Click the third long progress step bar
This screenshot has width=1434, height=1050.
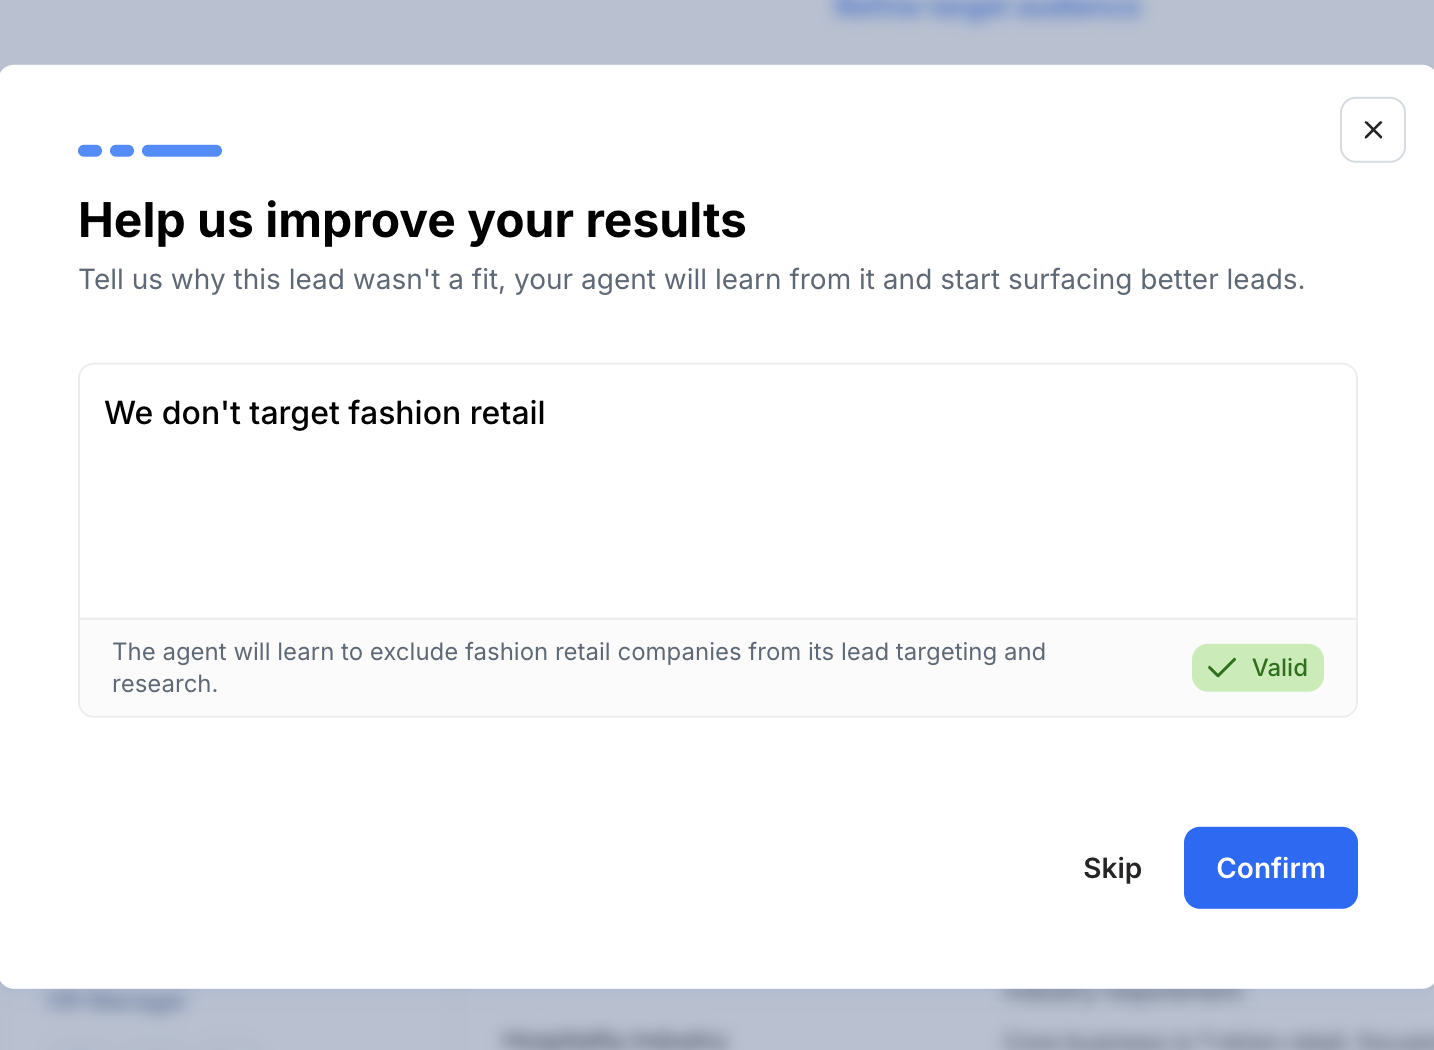coord(182,151)
